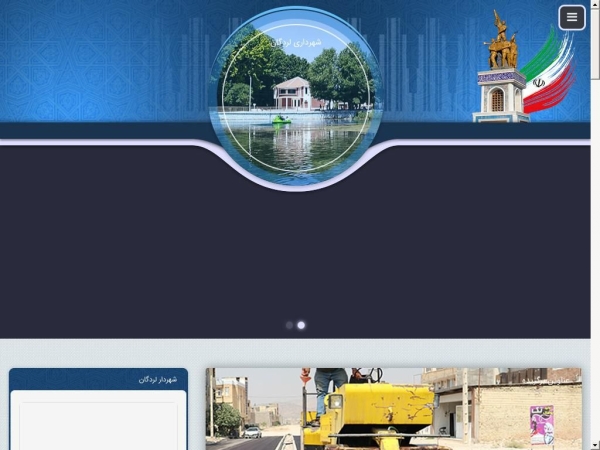600x450 pixels.
Task: Select the second slider pagination dot
Action: coord(301,325)
